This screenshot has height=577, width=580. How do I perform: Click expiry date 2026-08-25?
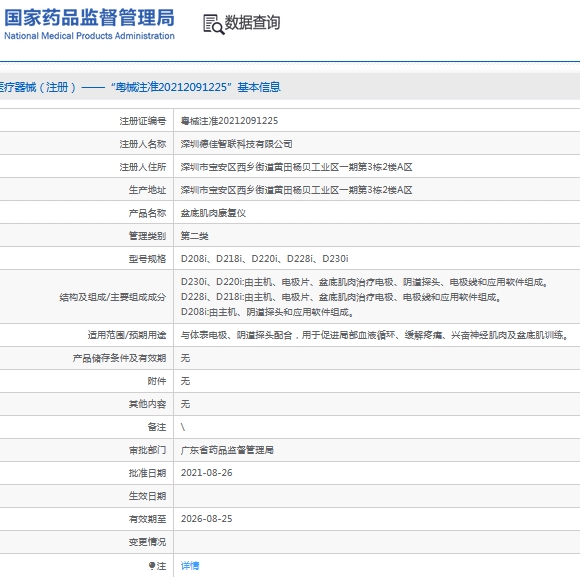tap(206, 519)
